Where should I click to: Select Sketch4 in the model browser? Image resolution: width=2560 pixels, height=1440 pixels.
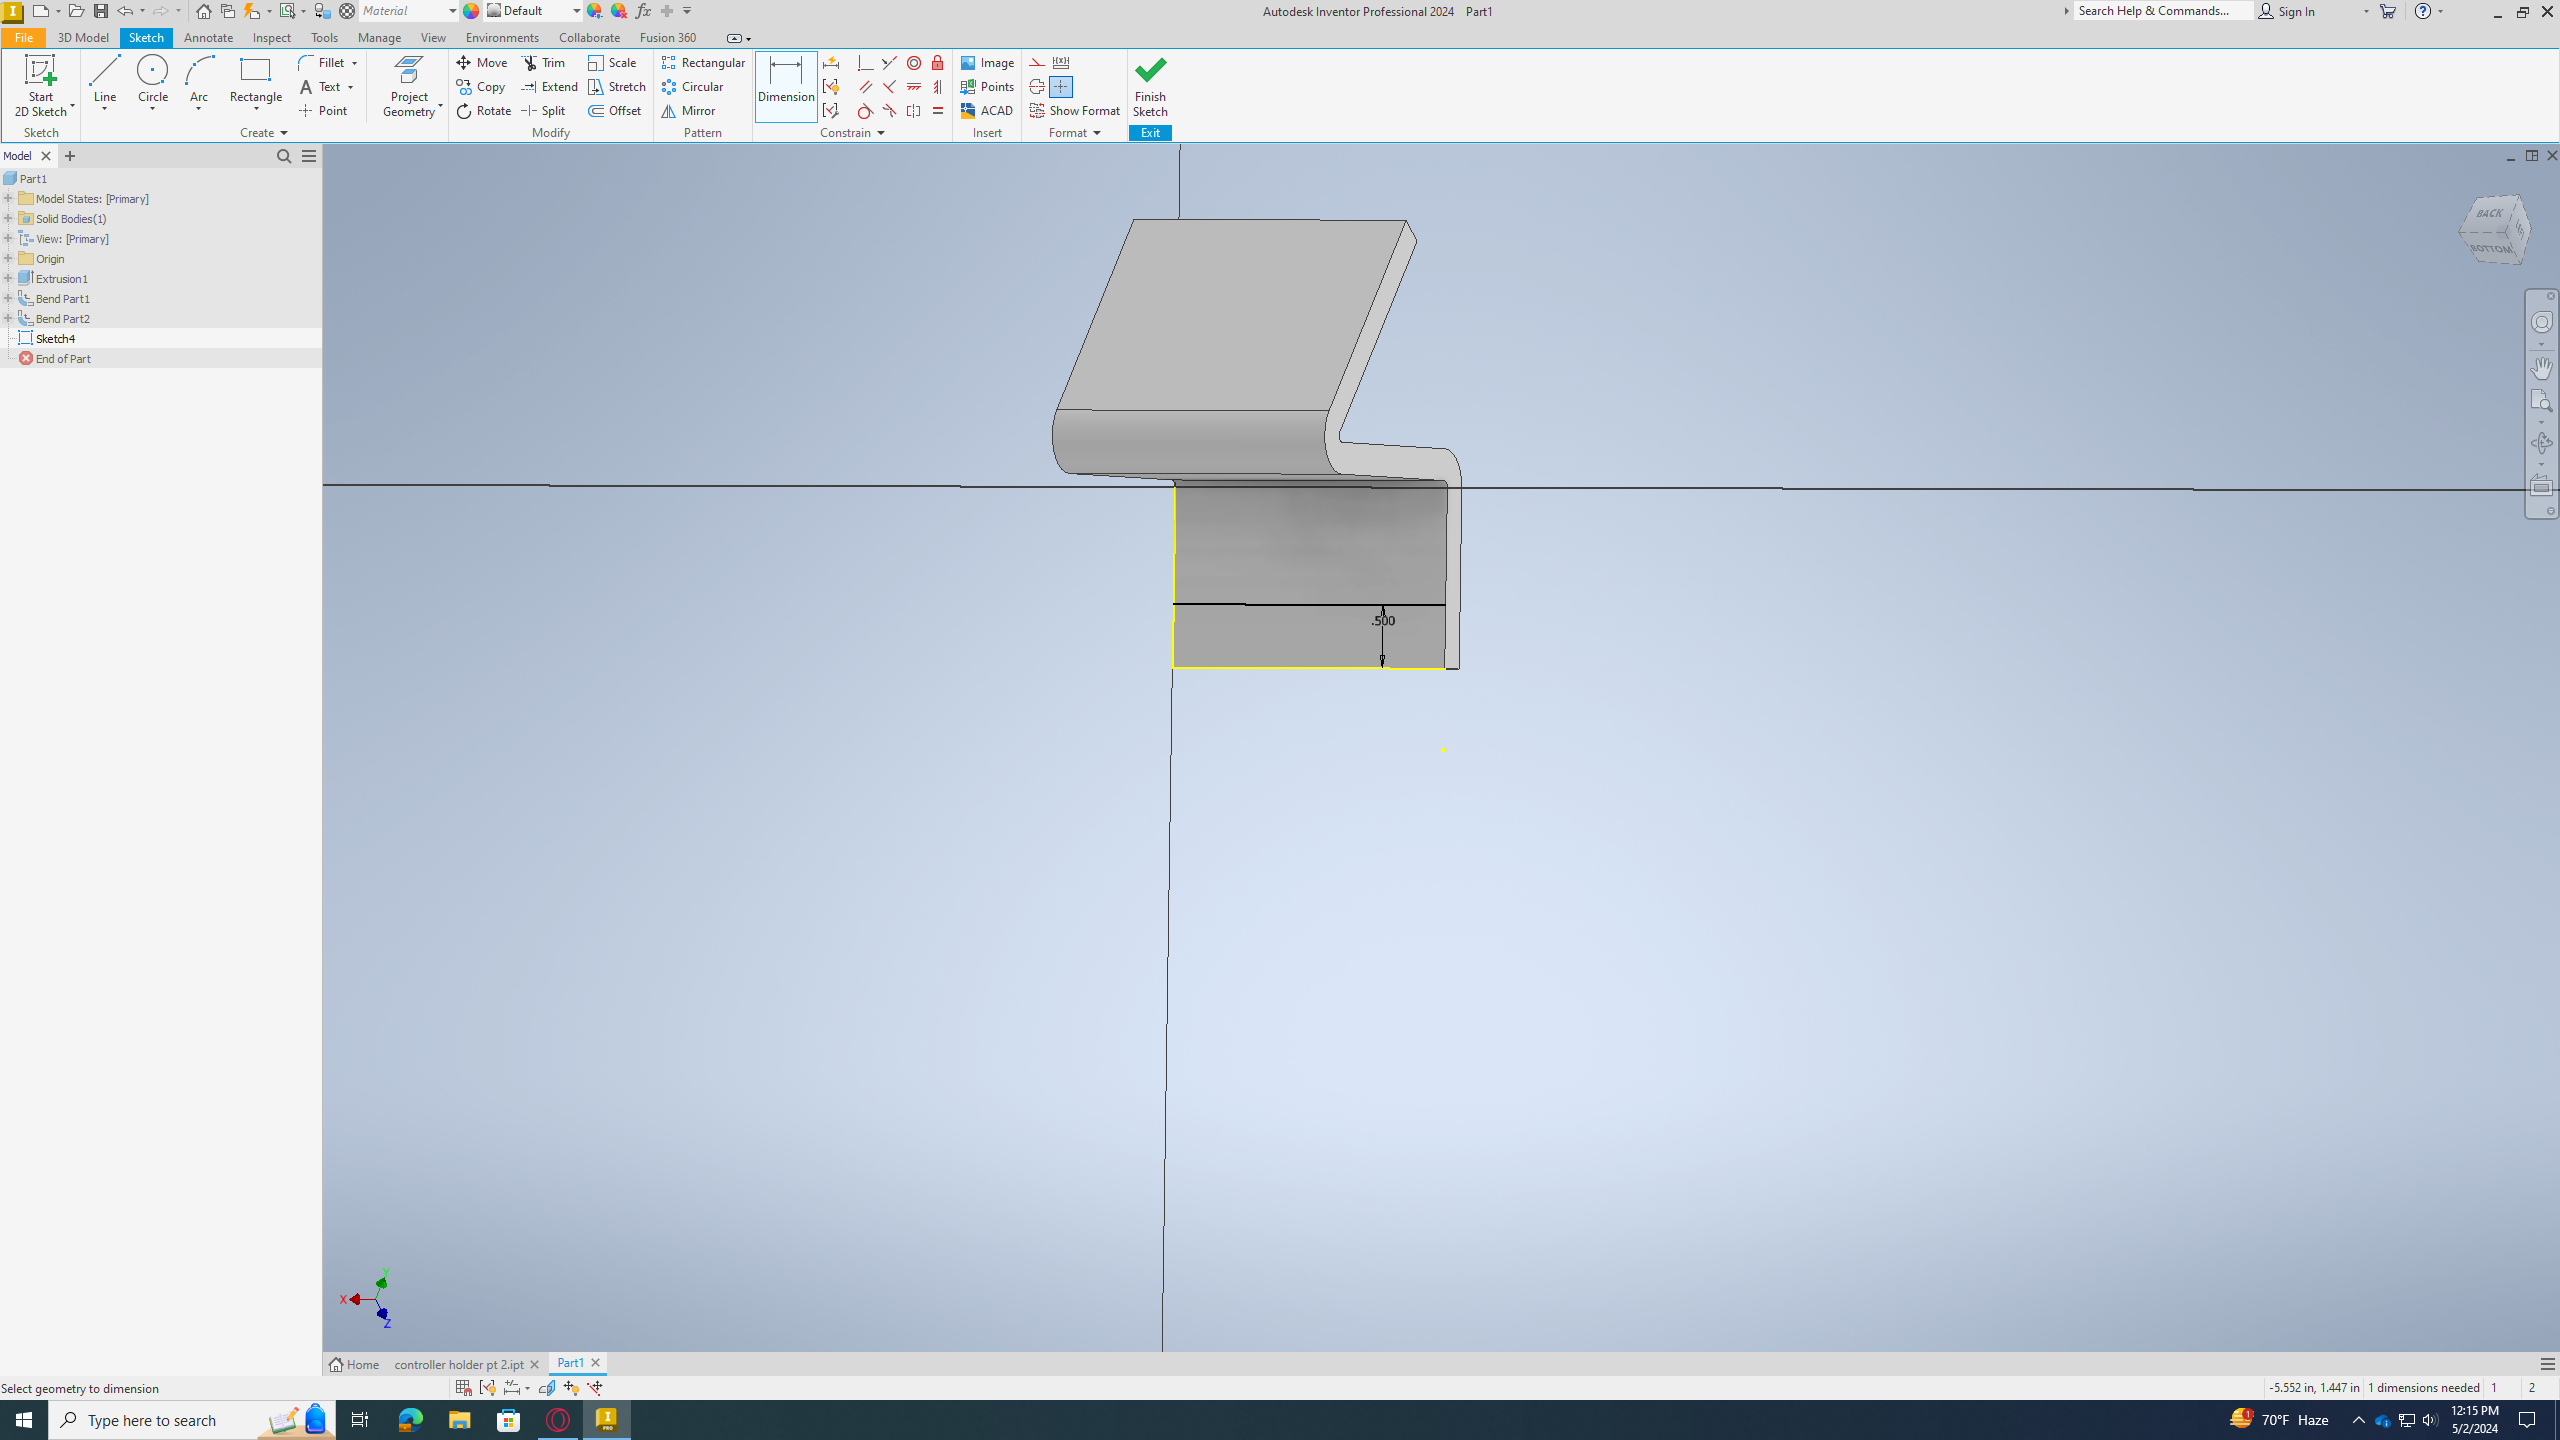coord(55,338)
